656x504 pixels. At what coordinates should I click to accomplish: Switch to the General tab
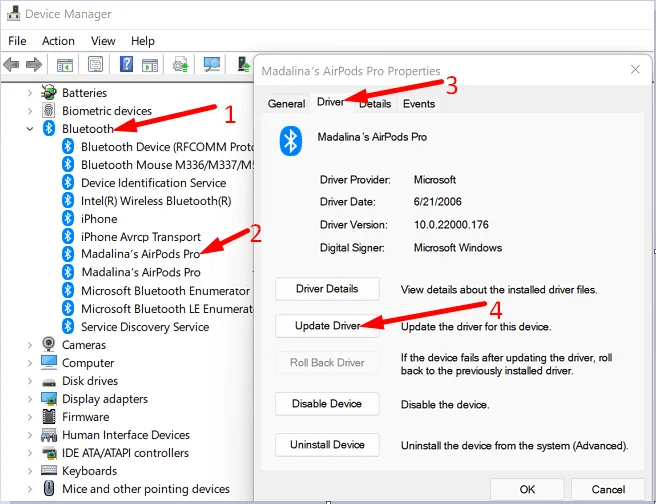286,104
